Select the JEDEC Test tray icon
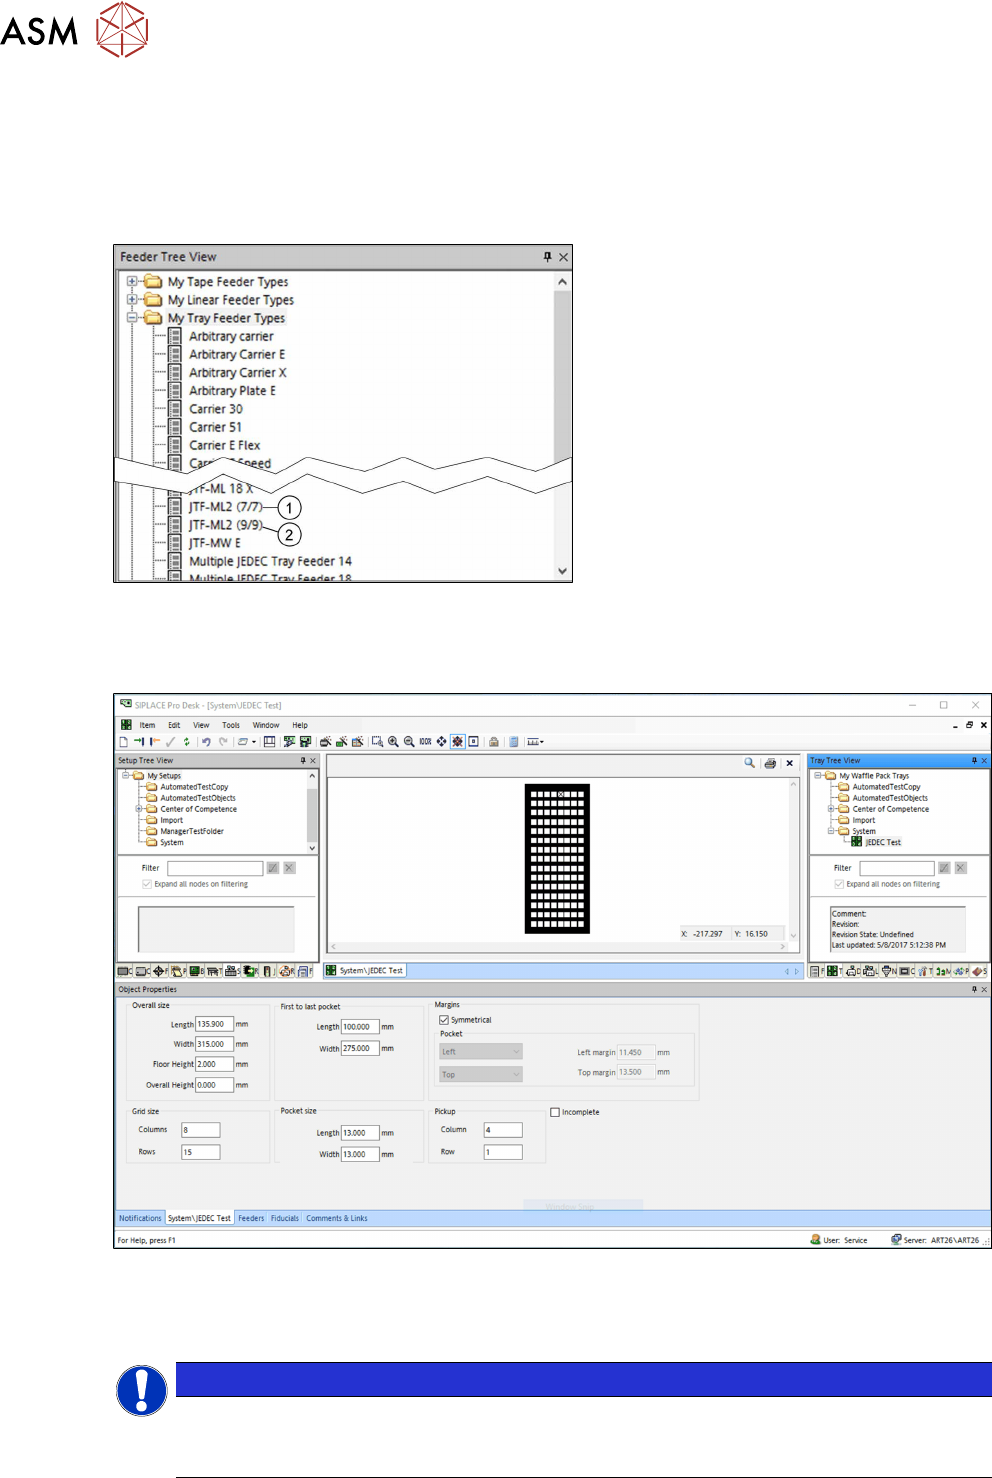Image resolution: width=992 pixels, height=1478 pixels. pos(857,842)
